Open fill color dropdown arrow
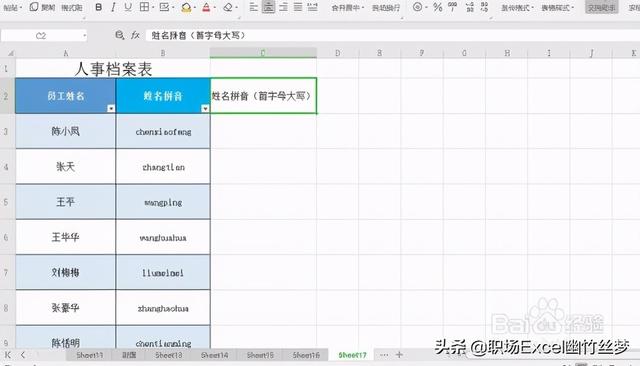Screen dimensions: 640x366 [x=195, y=7]
